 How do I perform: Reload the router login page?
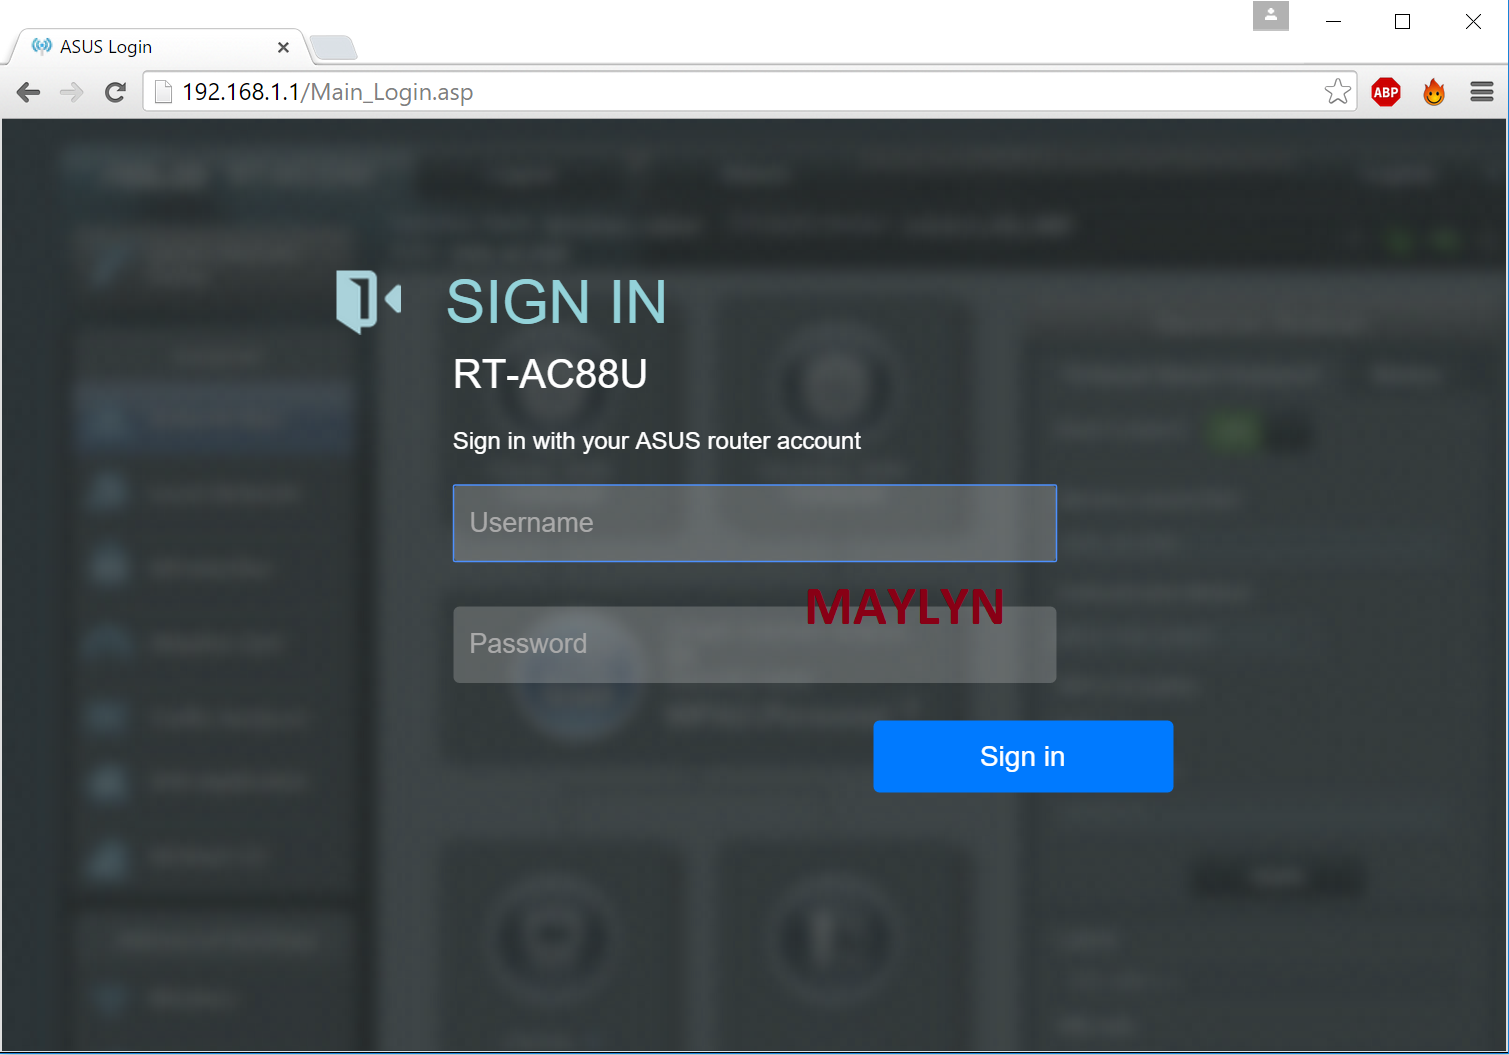point(116,93)
